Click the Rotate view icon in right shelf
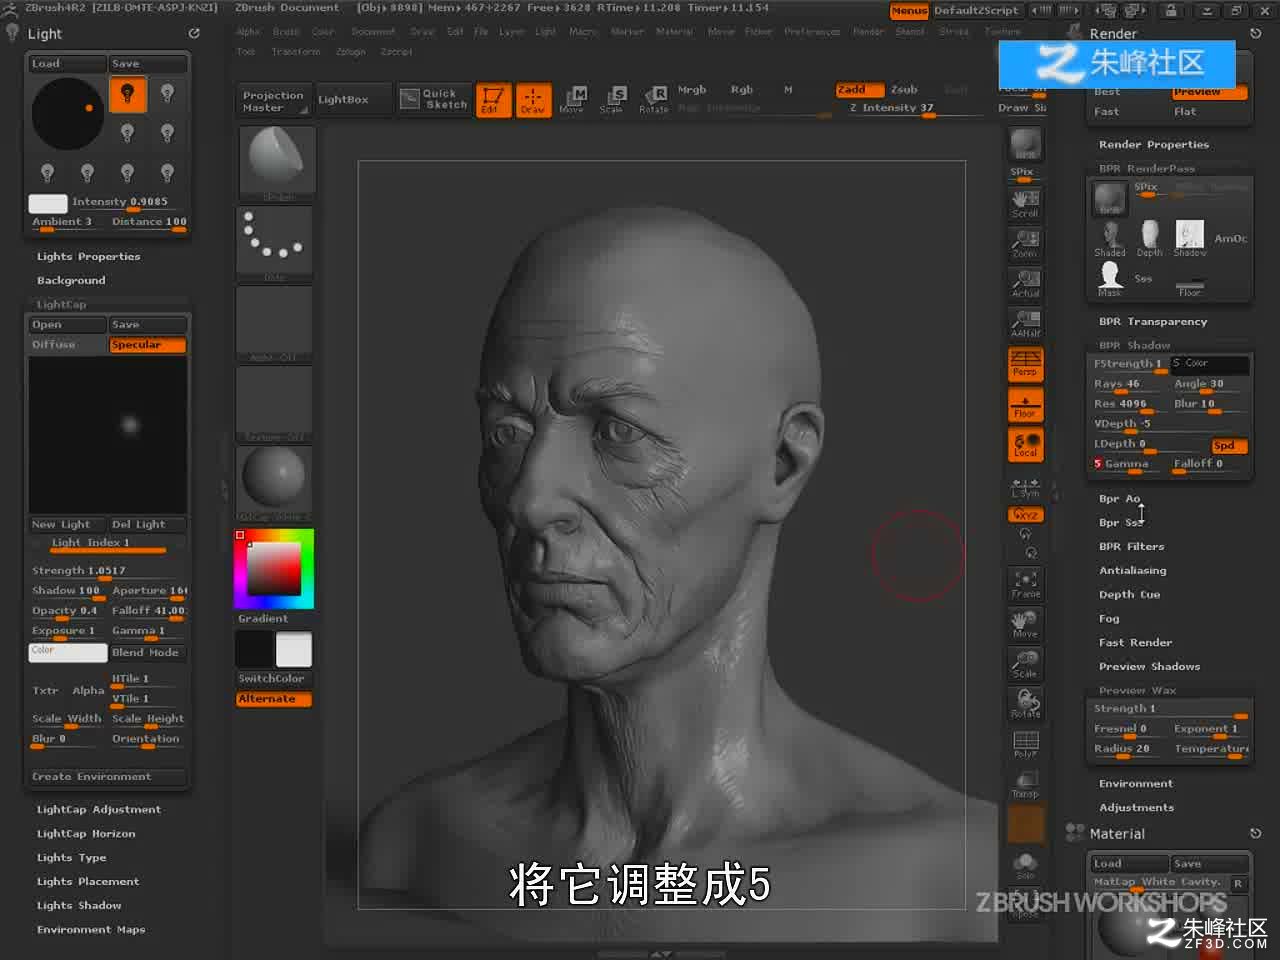The height and width of the screenshot is (960, 1280). click(x=1025, y=704)
